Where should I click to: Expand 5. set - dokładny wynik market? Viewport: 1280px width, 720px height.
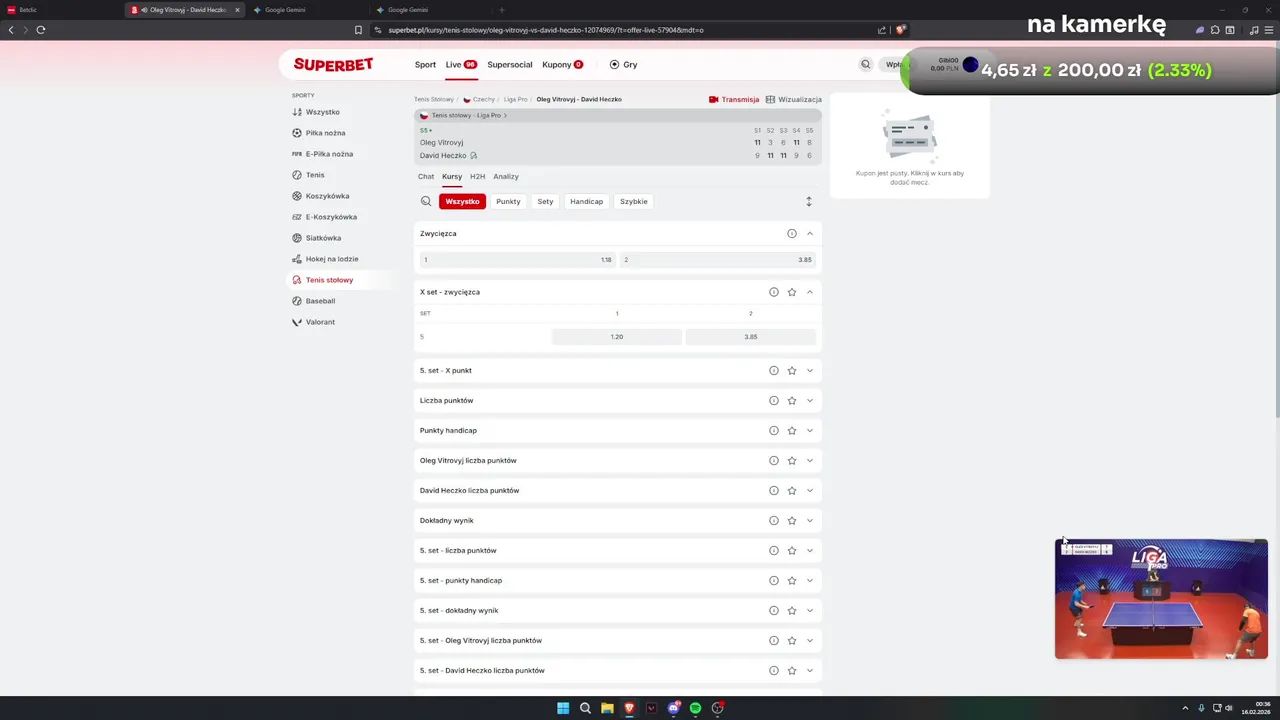pos(810,611)
